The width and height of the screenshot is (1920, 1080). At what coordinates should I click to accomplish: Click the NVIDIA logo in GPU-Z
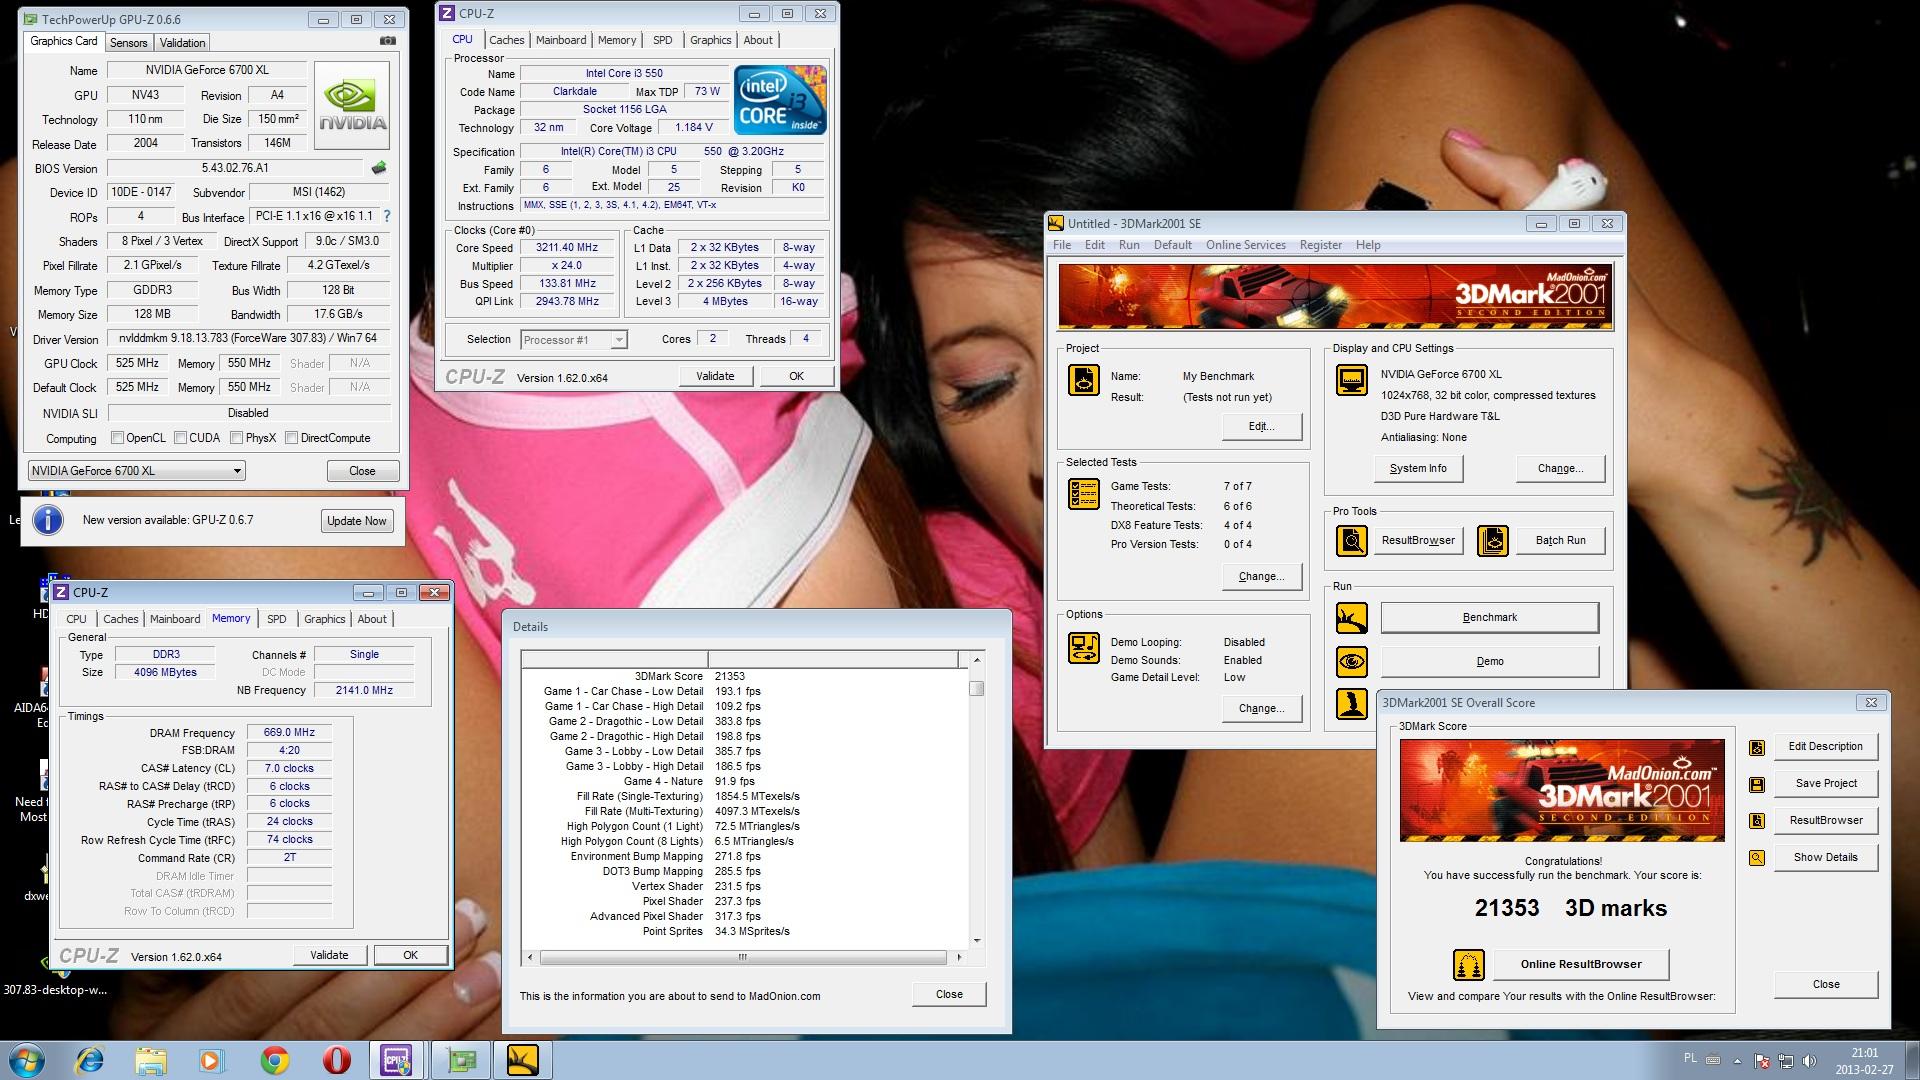(352, 107)
